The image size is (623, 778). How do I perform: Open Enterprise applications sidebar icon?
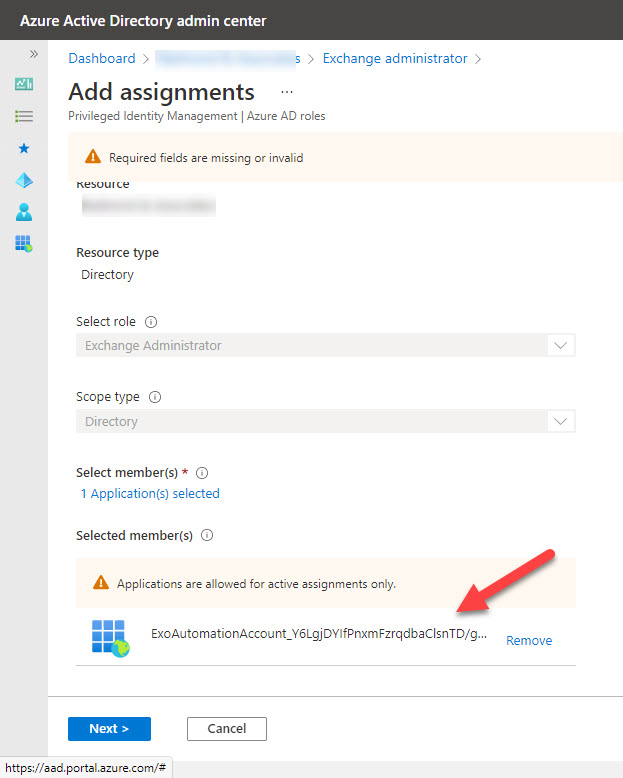[24, 244]
